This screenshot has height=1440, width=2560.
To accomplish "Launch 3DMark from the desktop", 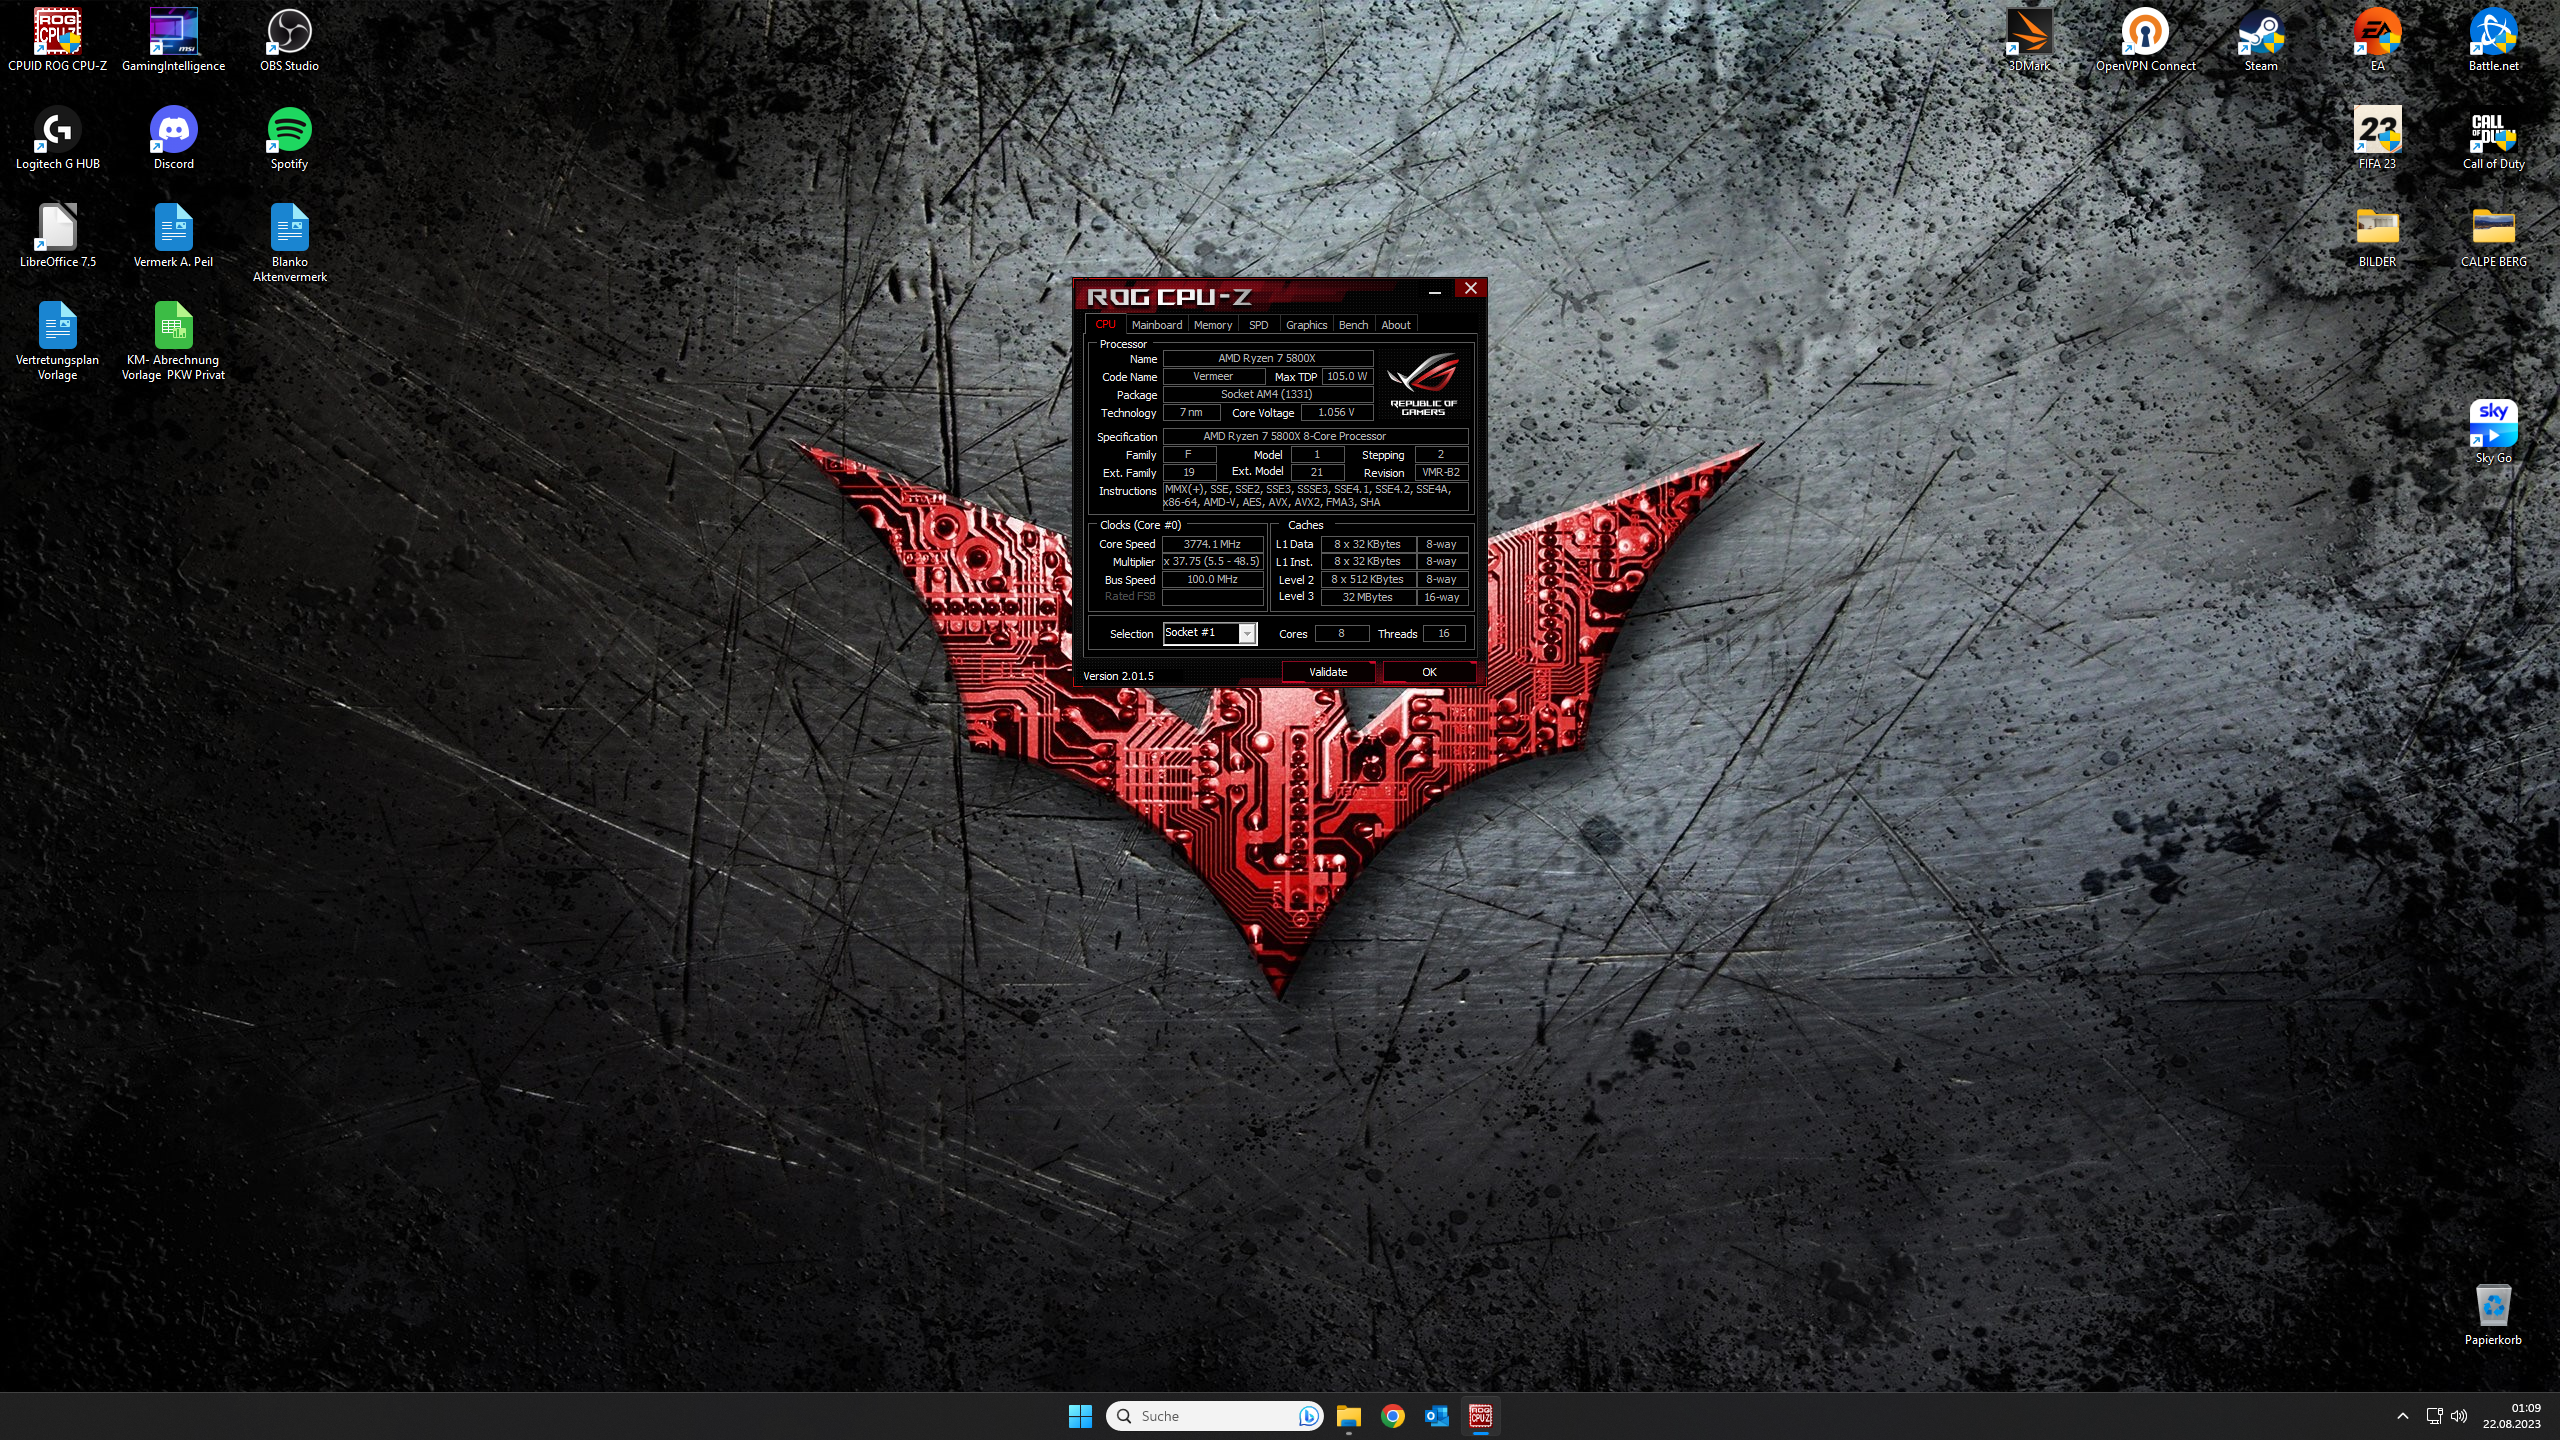I will 2029,33.
